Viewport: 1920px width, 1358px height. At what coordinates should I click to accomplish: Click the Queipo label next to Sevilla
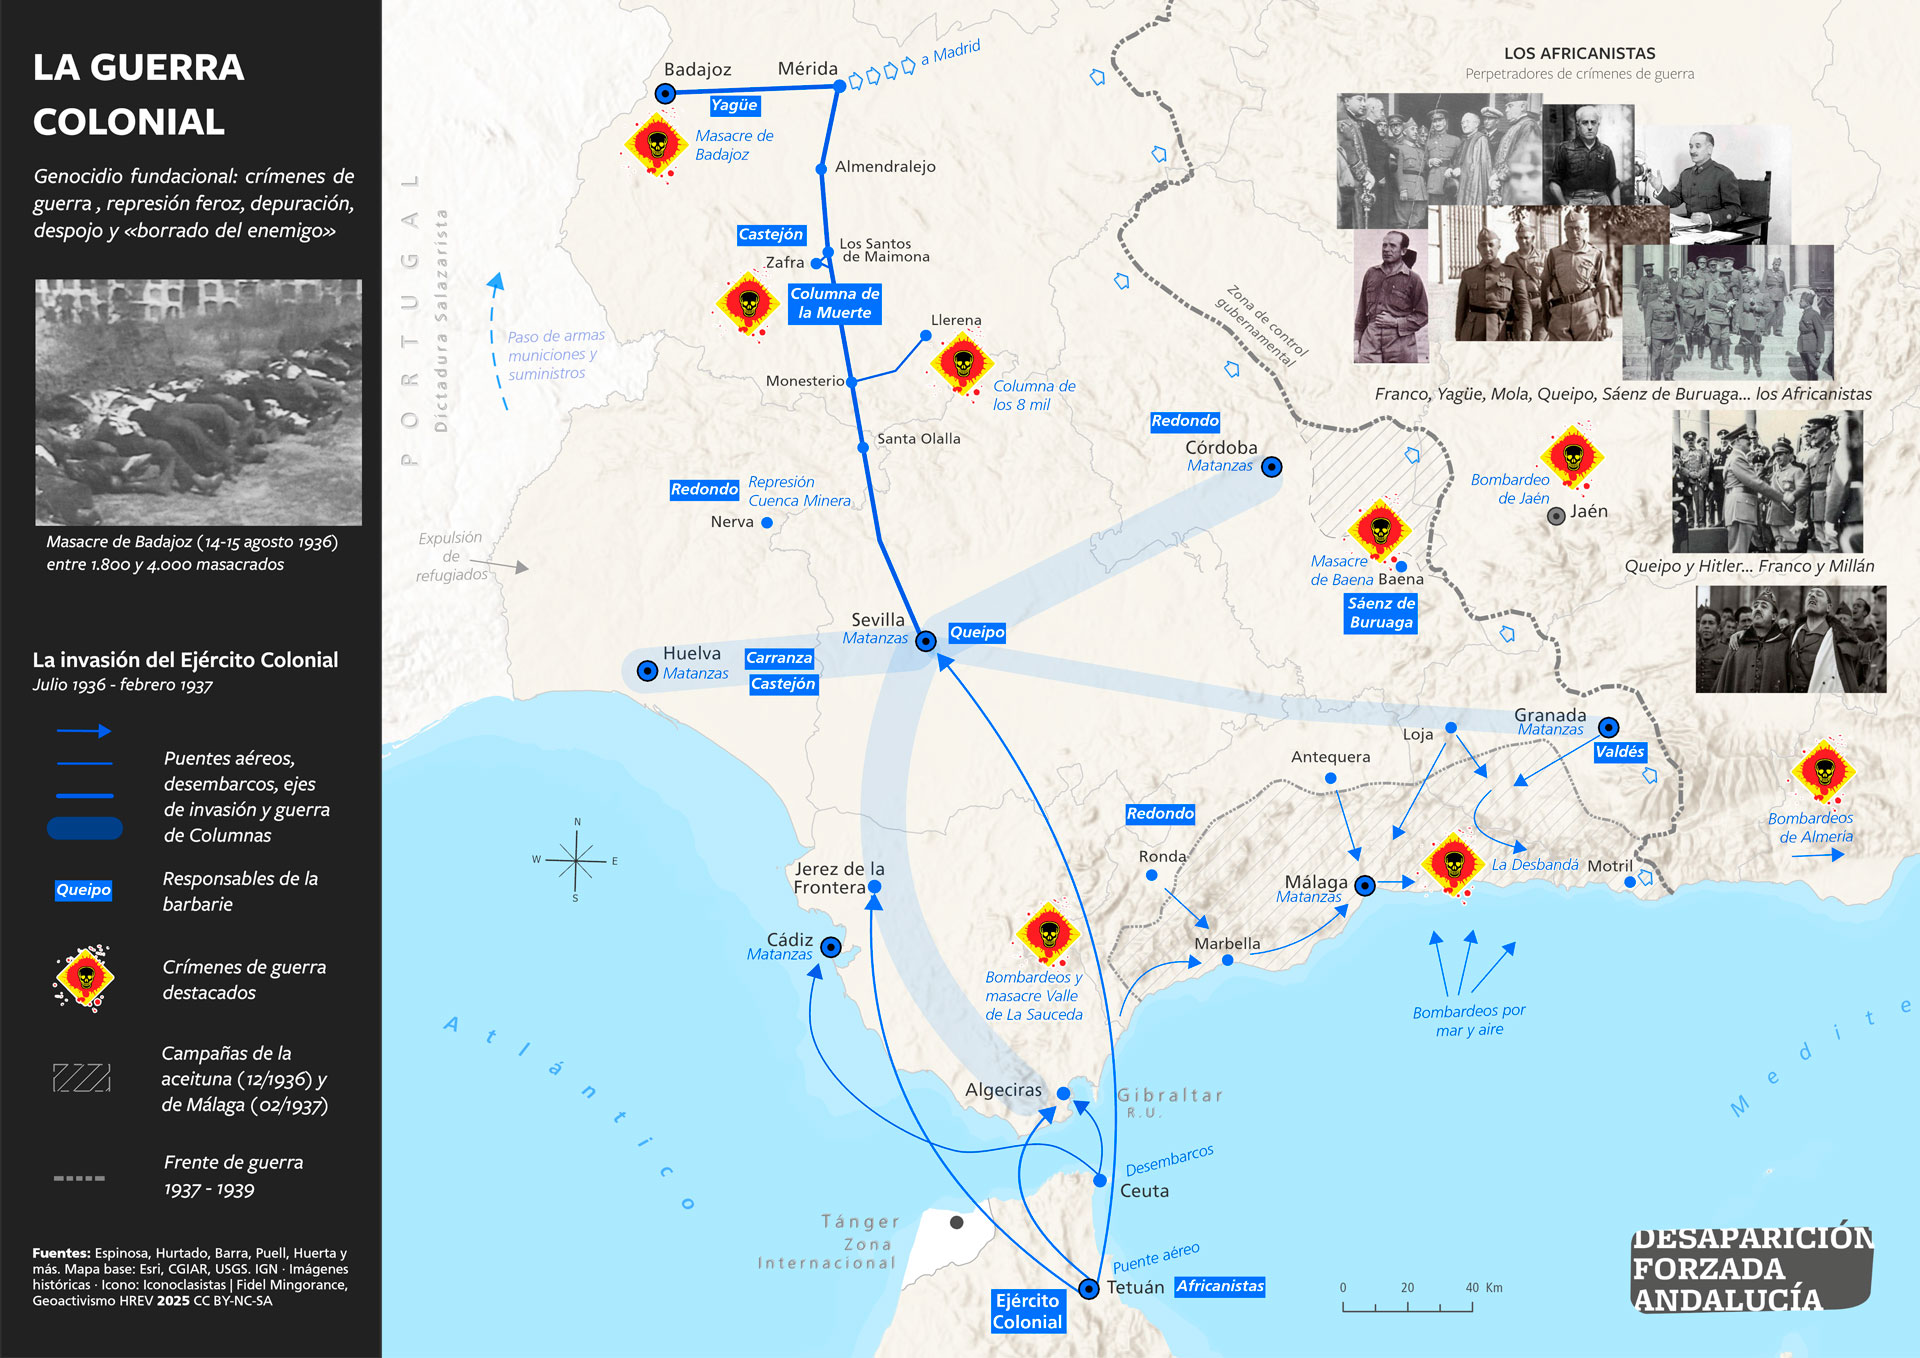(x=977, y=632)
